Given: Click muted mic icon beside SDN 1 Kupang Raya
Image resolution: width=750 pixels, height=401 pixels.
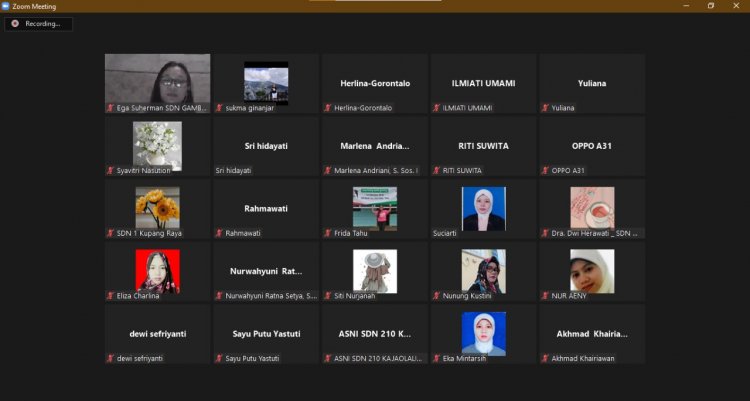Looking at the screenshot, I should tap(110, 234).
